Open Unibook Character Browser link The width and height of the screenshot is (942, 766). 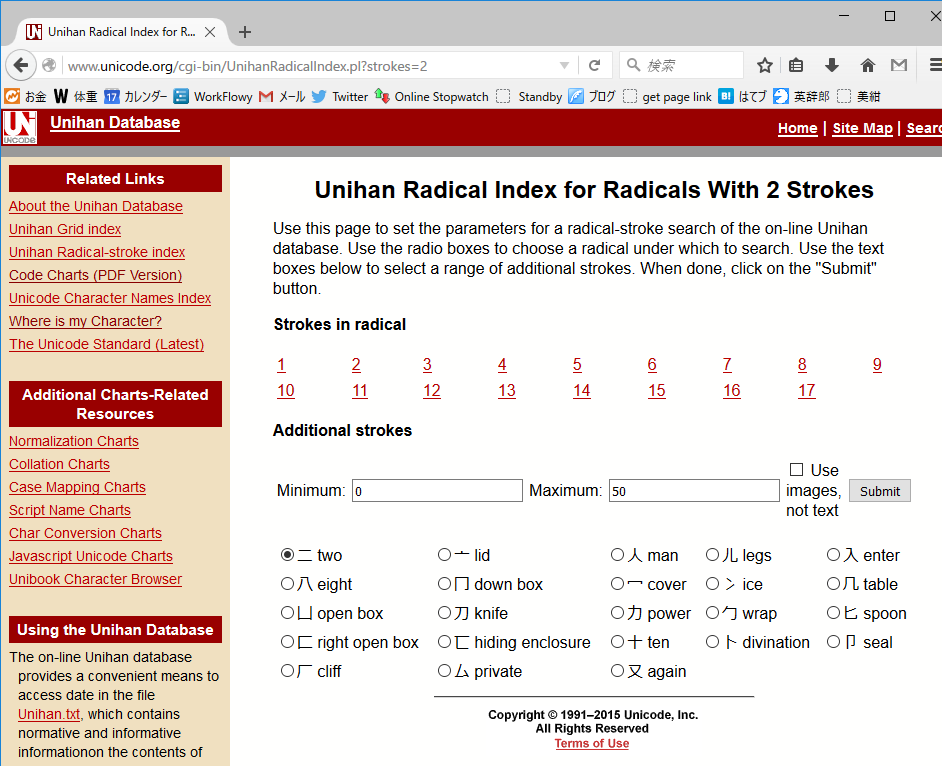tap(96, 579)
